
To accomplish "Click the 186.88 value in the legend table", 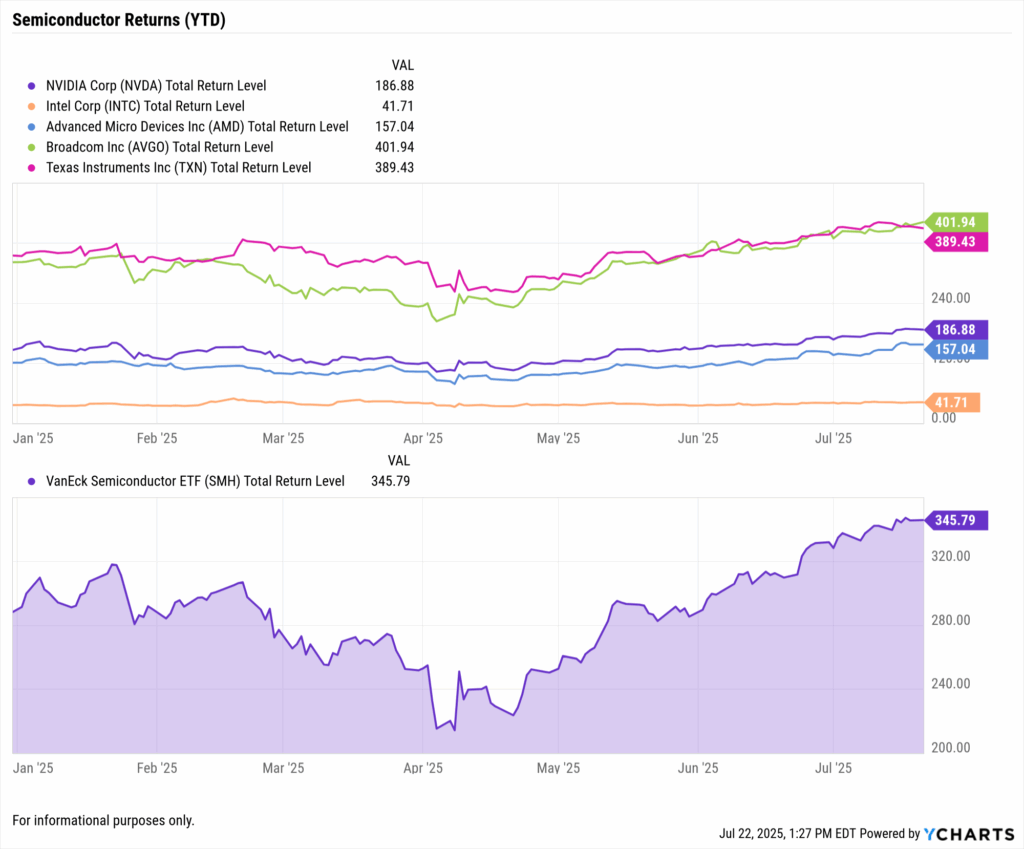I will (394, 86).
